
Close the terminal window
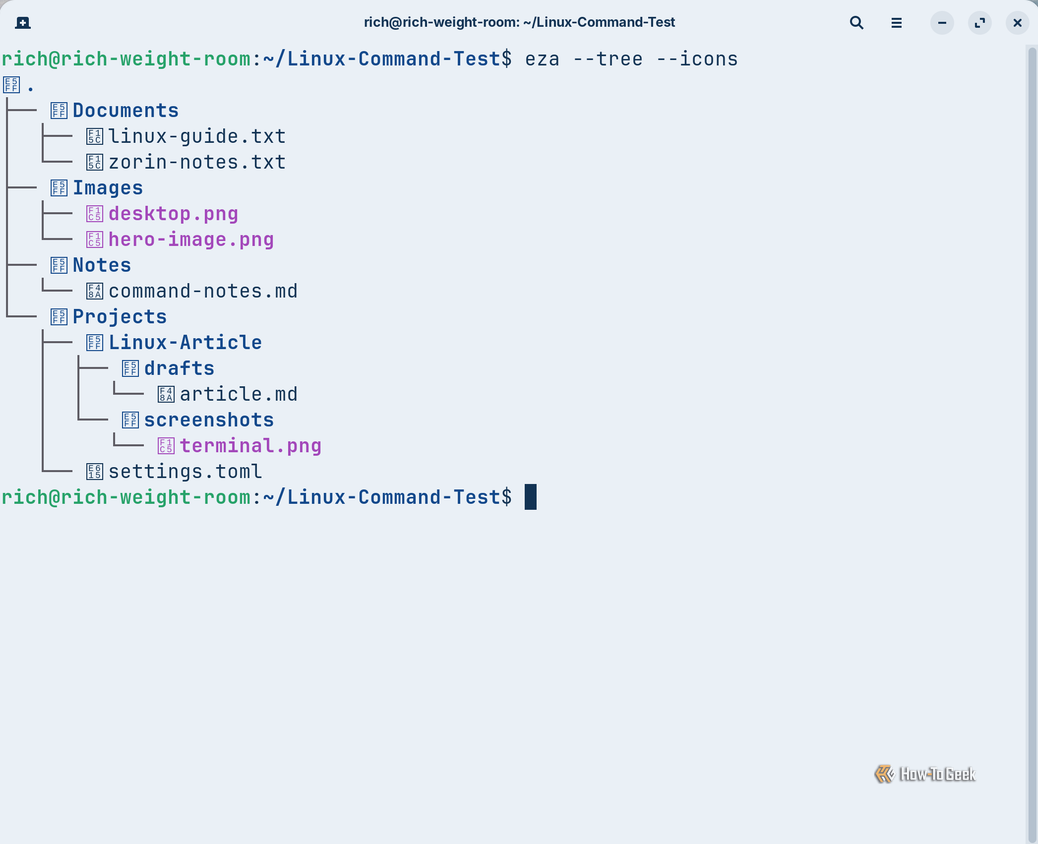[1017, 23]
